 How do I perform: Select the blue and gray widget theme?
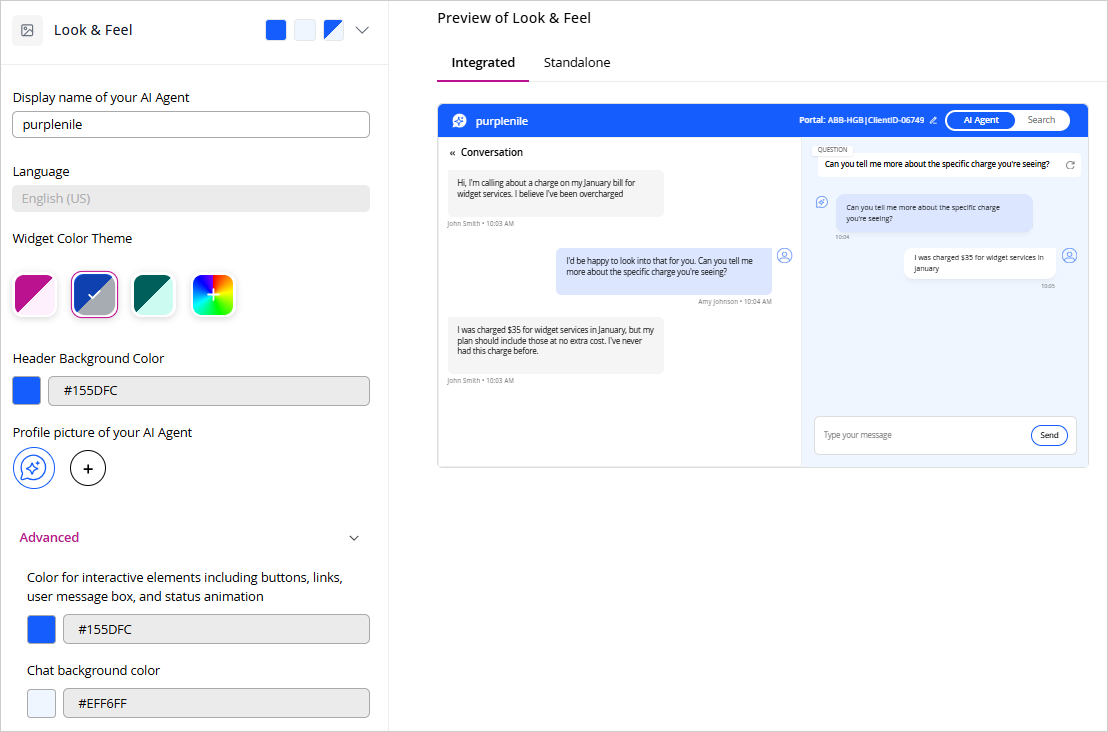[95, 295]
